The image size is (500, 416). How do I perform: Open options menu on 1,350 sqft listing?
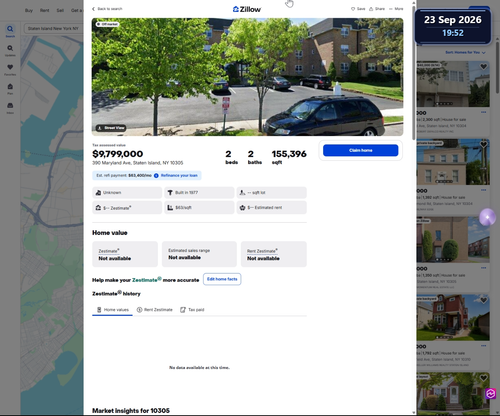[x=483, y=268]
